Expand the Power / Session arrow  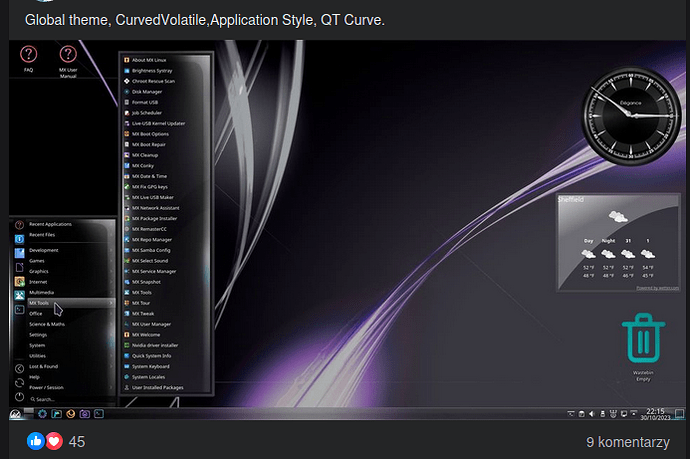coord(111,387)
